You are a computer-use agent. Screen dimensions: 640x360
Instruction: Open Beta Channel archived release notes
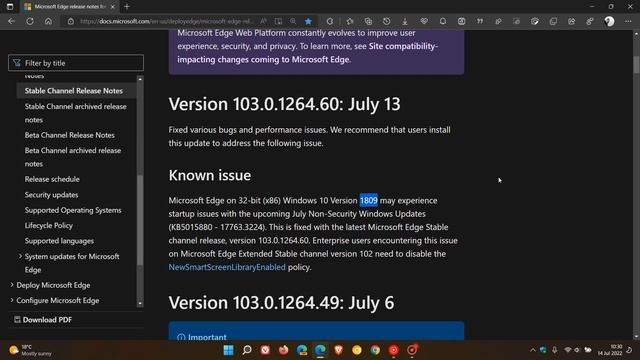(73, 157)
